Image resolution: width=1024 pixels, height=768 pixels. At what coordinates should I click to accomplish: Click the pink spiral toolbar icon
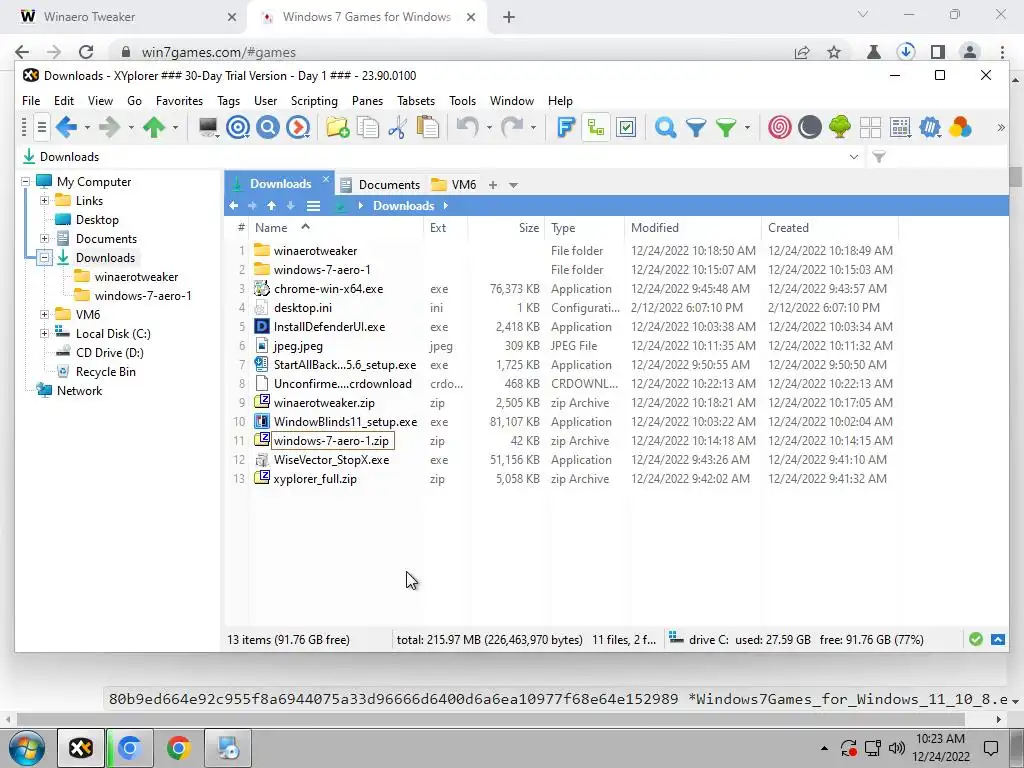pyautogui.click(x=779, y=127)
